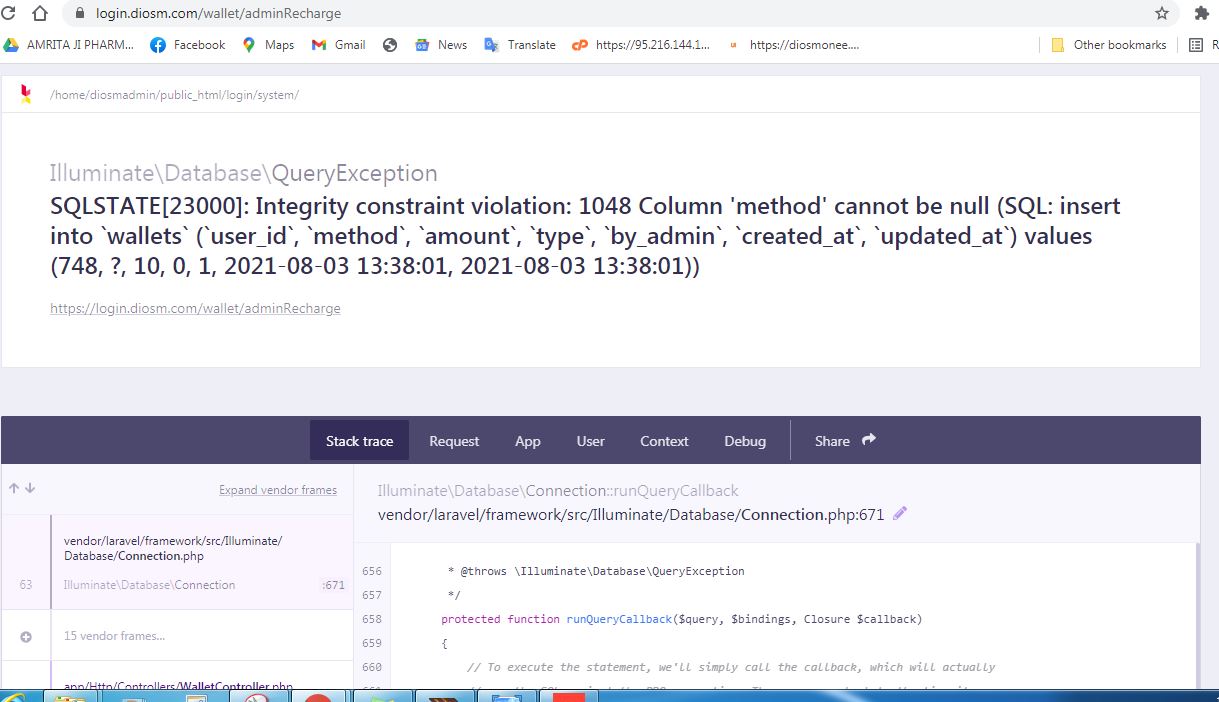Open the User tab
Image resolution: width=1219 pixels, height=702 pixels.
590,441
